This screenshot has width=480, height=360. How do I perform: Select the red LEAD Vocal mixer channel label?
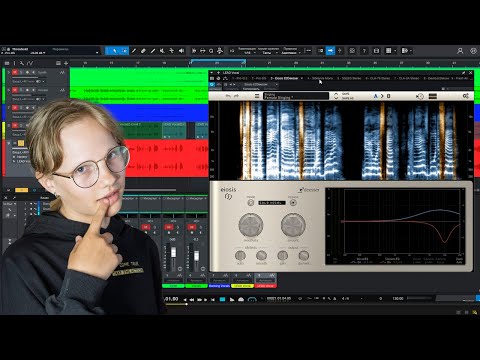coord(266,286)
